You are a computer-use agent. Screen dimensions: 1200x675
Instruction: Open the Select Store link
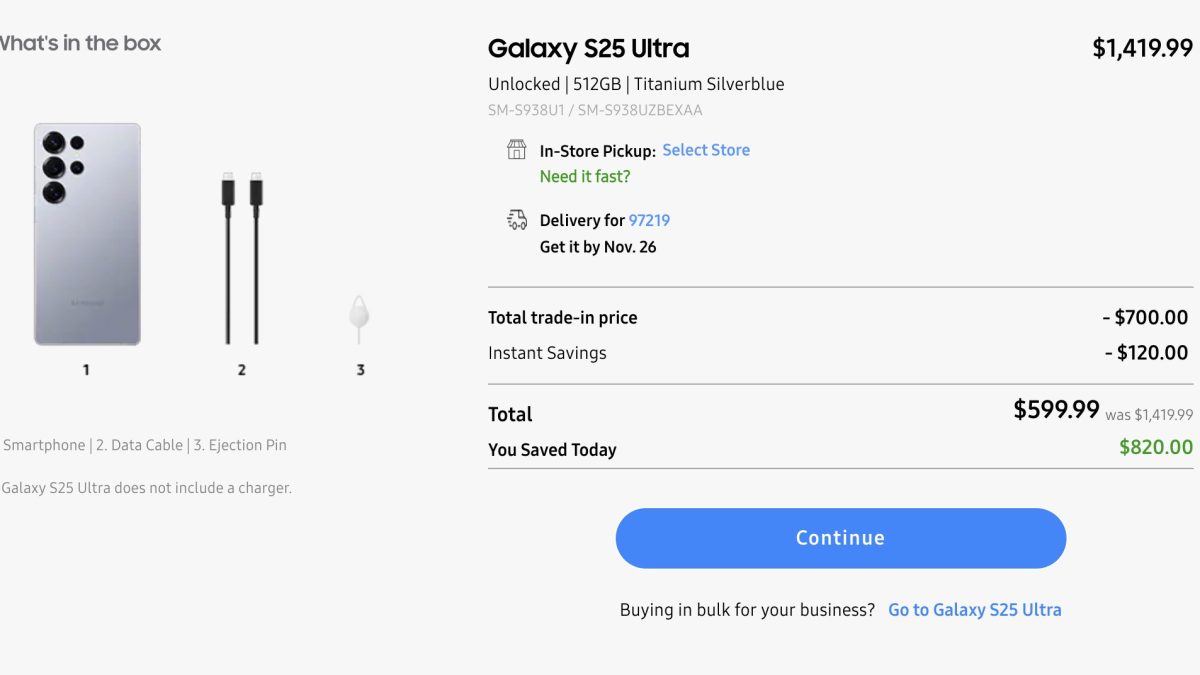point(706,150)
